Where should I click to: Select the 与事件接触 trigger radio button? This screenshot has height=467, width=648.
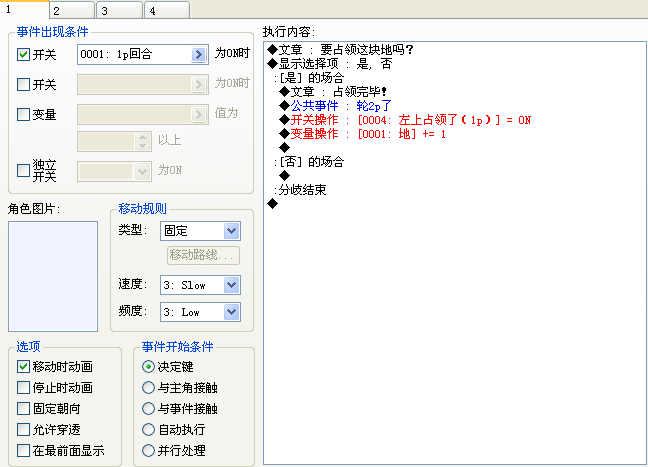148,408
